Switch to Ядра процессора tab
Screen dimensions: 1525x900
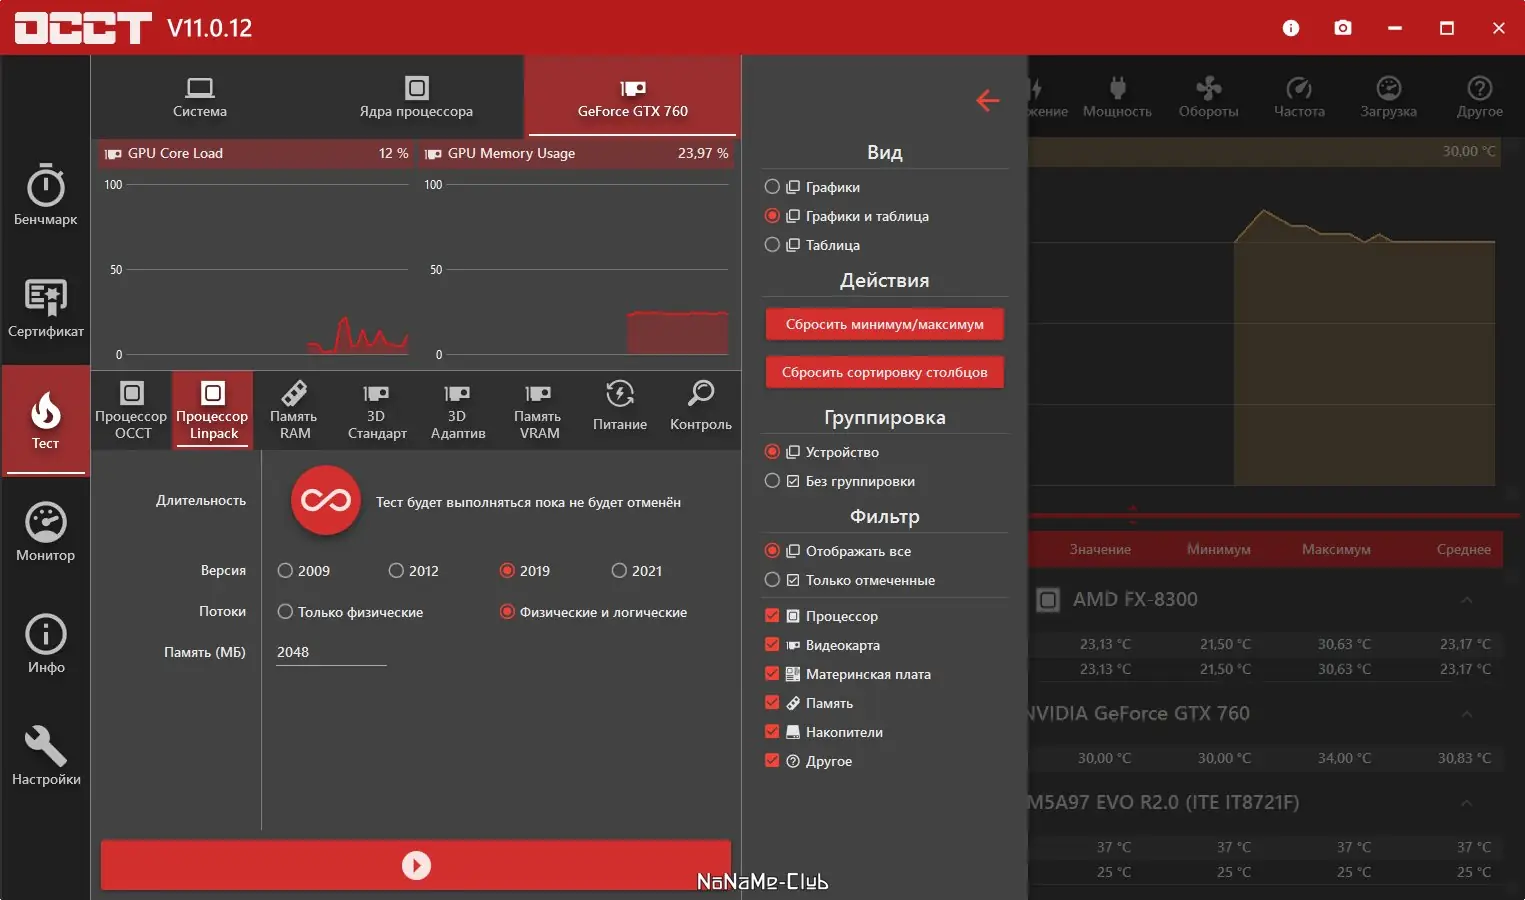416,97
